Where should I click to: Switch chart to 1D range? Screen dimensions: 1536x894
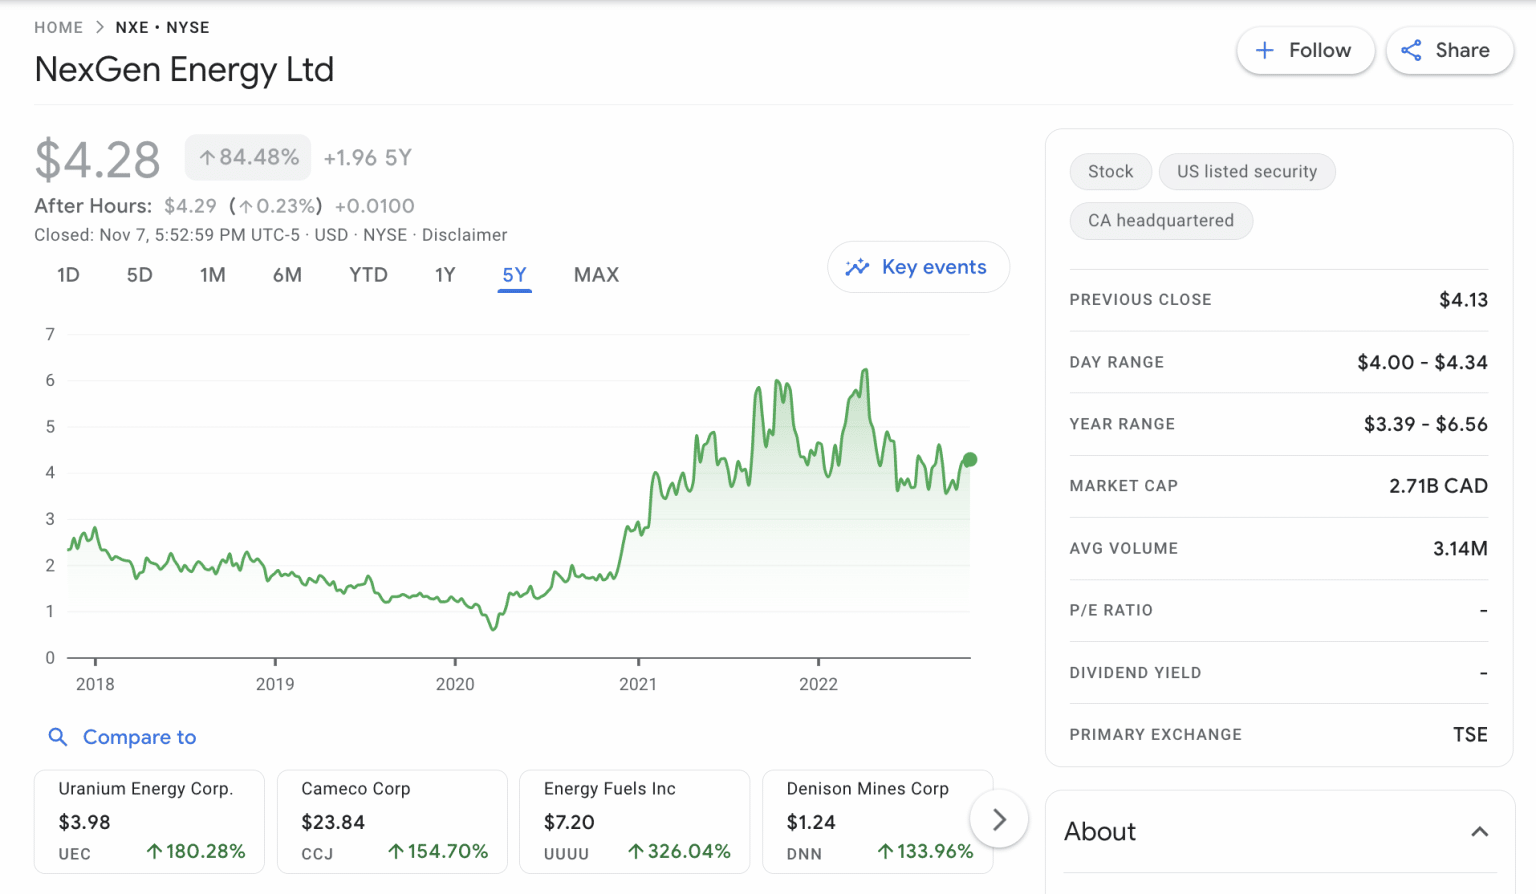tap(68, 275)
